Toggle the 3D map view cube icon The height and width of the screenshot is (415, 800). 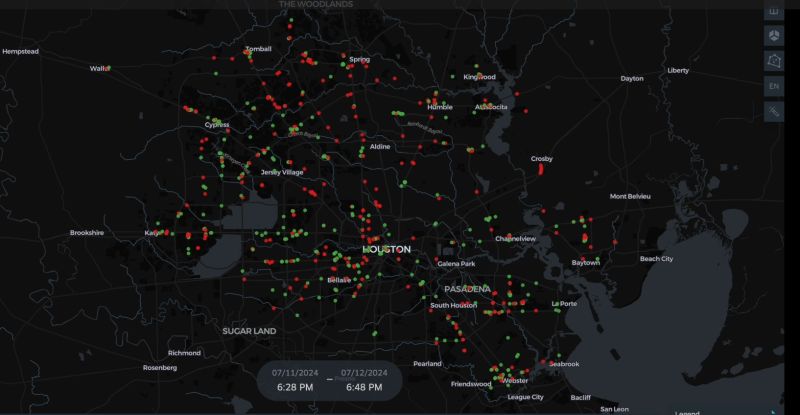point(774,36)
